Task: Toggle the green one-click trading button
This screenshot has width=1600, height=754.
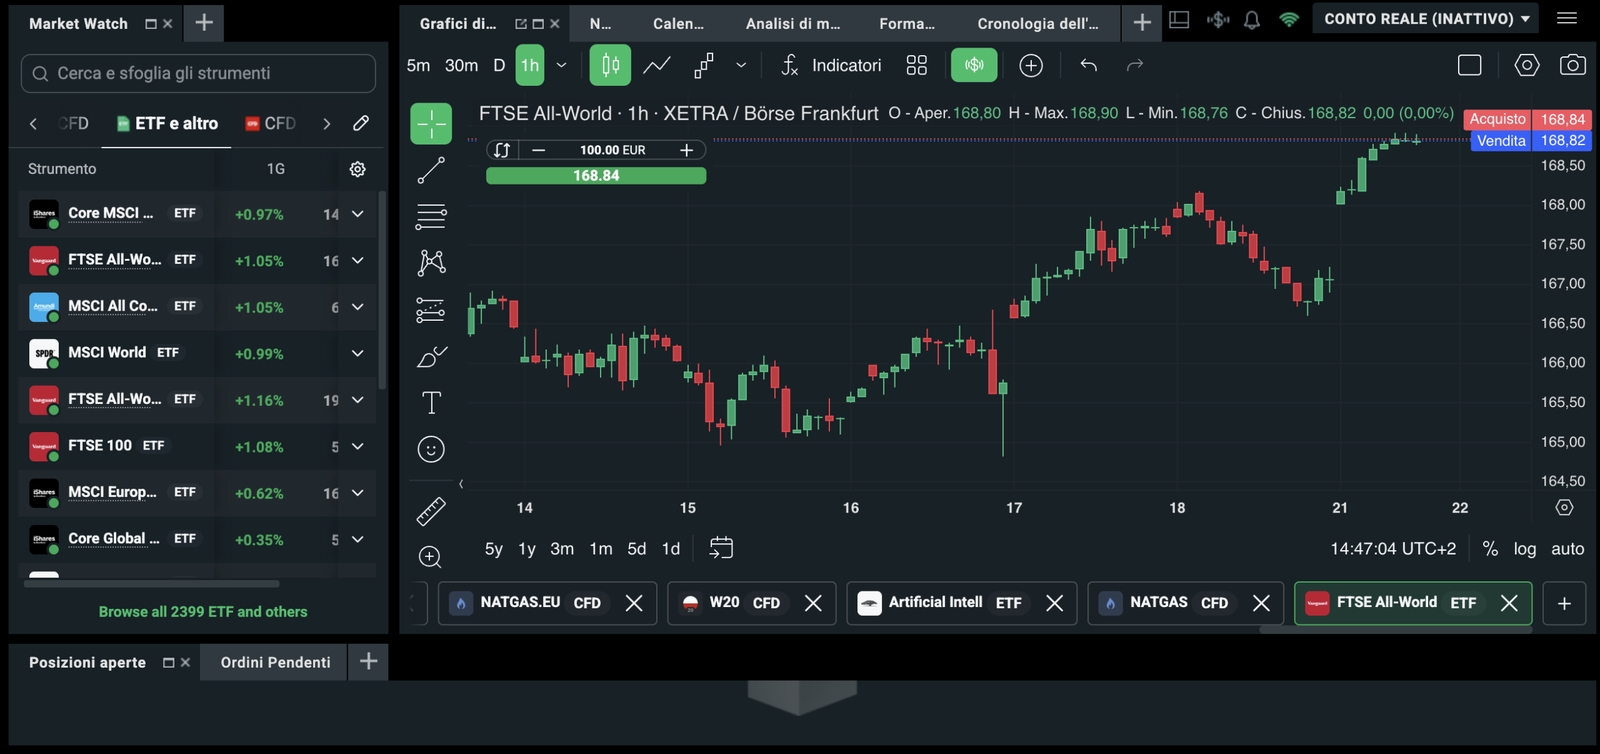Action: point(973,65)
